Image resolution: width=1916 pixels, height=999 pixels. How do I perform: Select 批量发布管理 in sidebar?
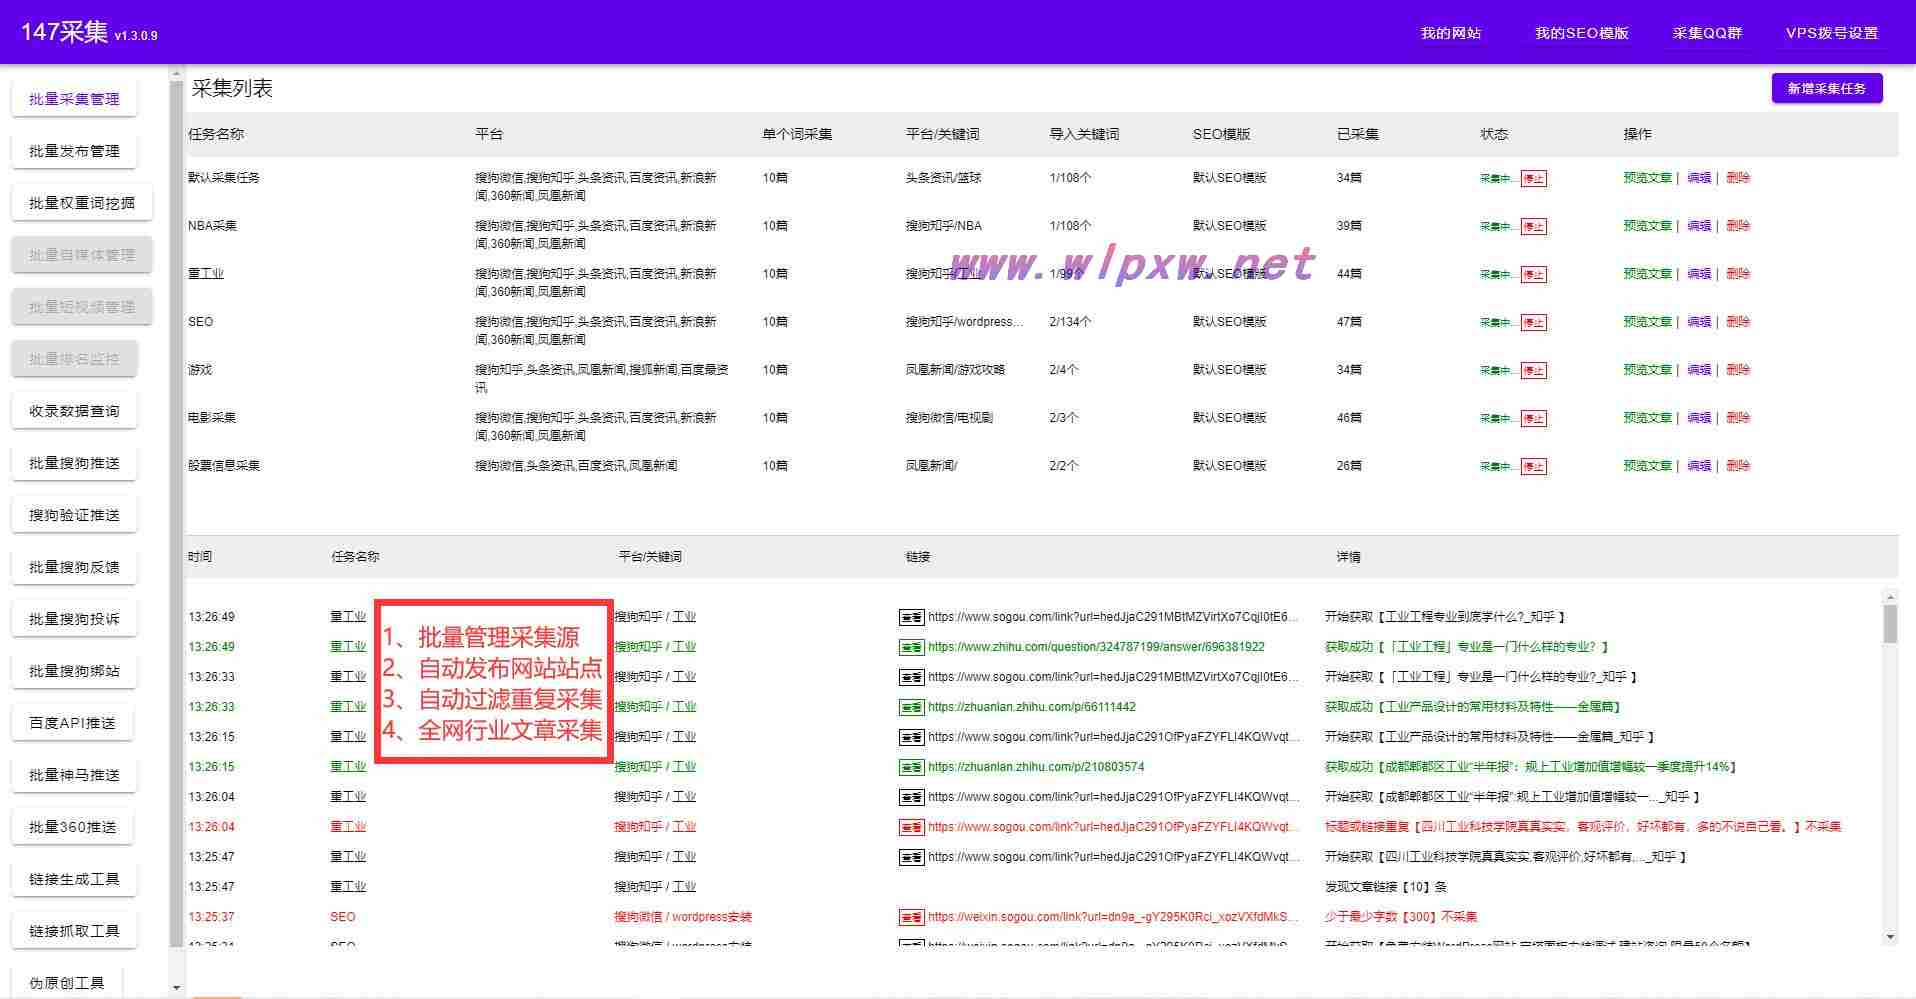[x=74, y=151]
